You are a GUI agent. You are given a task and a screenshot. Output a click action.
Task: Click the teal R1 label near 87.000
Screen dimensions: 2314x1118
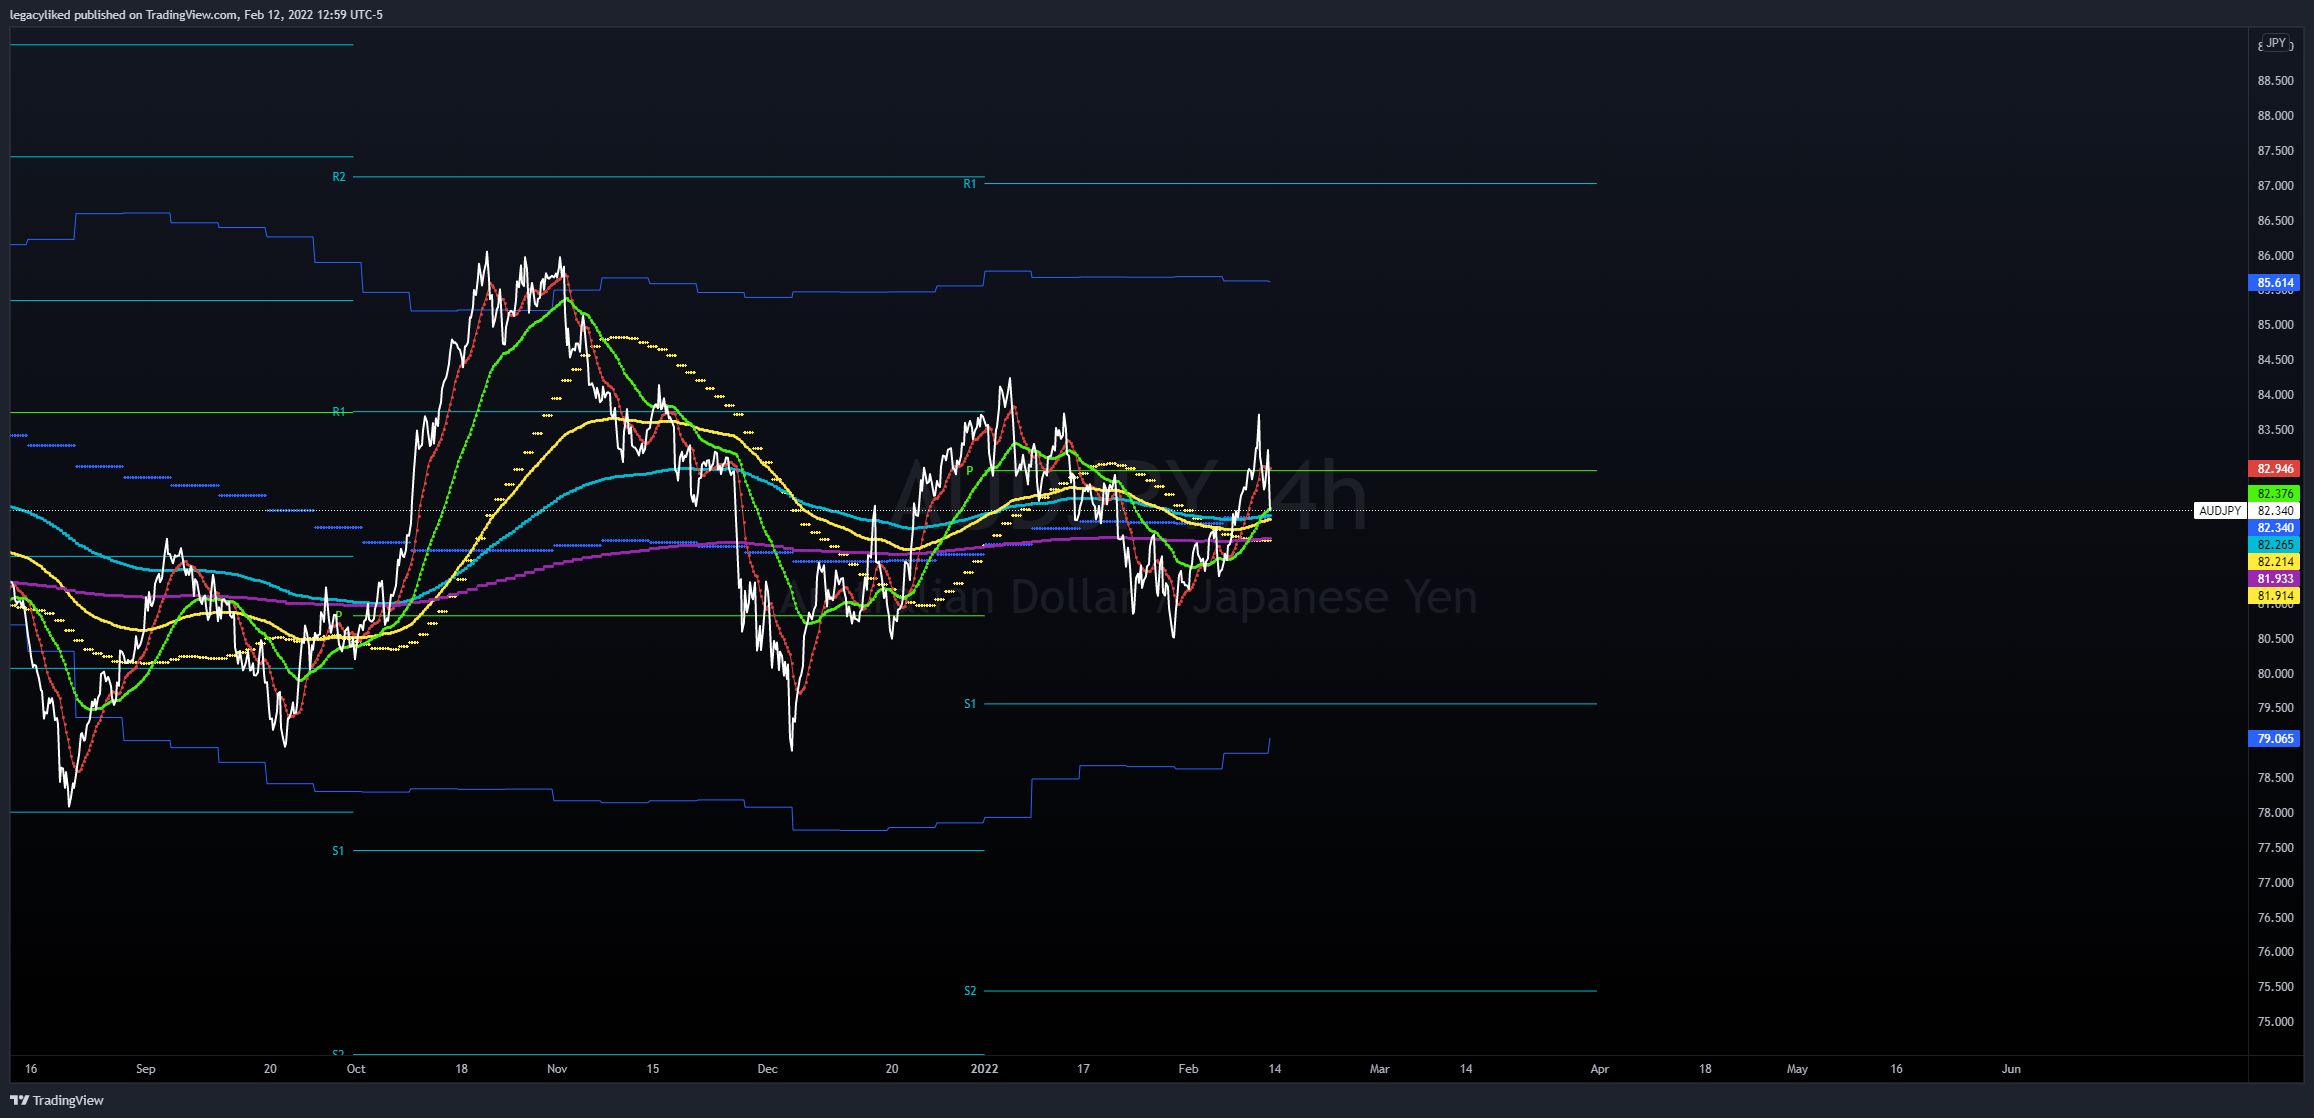(970, 184)
